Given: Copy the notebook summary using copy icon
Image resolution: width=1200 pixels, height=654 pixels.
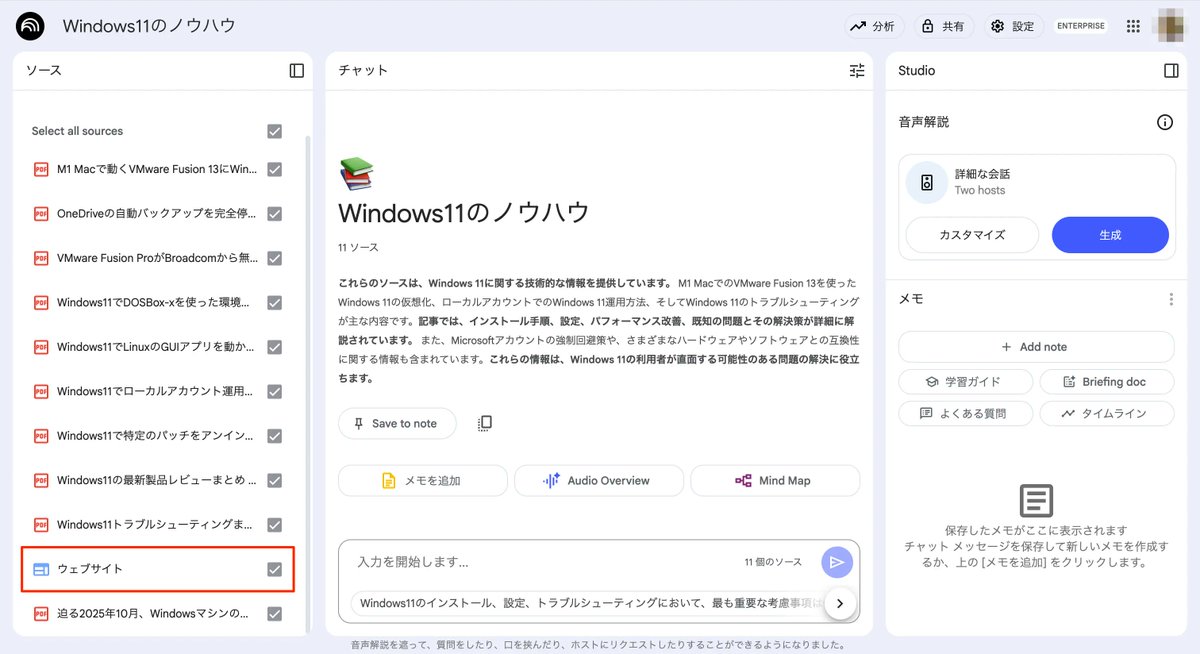Looking at the screenshot, I should [485, 423].
